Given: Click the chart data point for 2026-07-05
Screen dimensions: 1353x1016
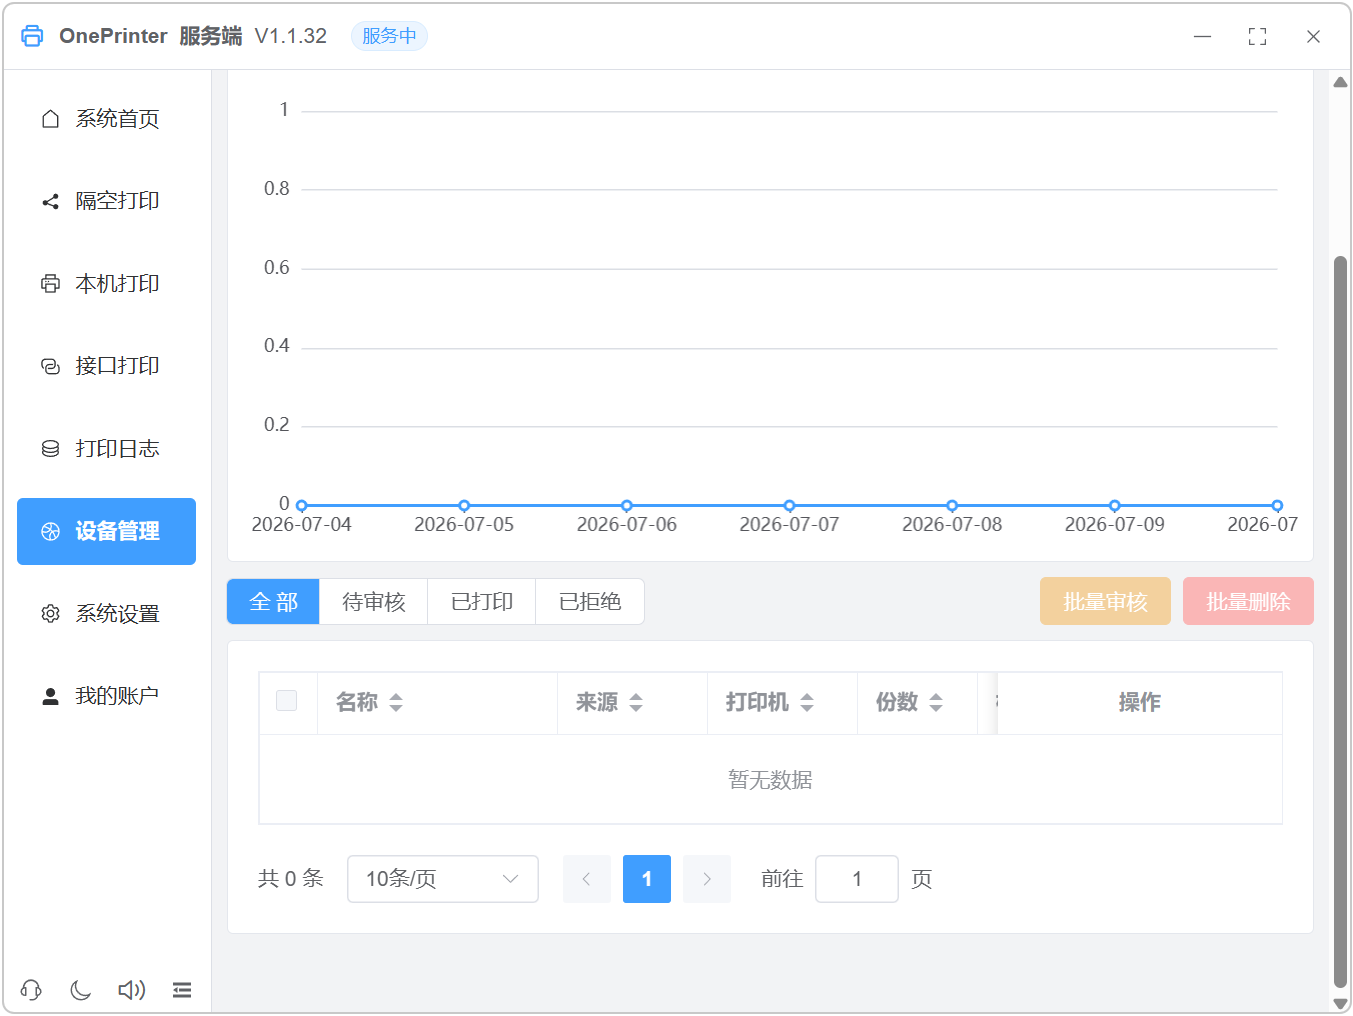Looking at the screenshot, I should pyautogui.click(x=464, y=506).
